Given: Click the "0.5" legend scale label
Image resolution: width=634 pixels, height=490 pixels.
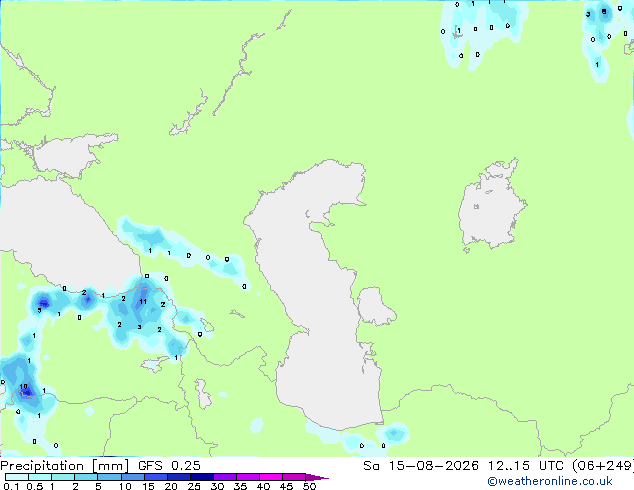Looking at the screenshot, I should point(35,486).
